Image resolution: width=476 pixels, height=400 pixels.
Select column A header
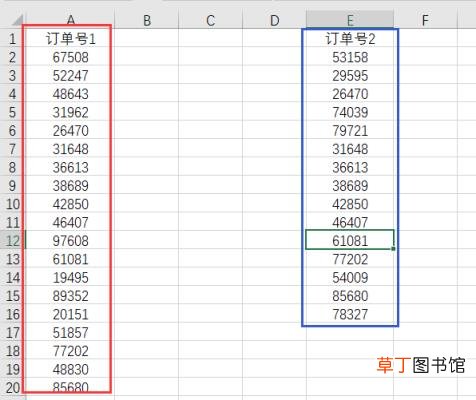(70, 20)
